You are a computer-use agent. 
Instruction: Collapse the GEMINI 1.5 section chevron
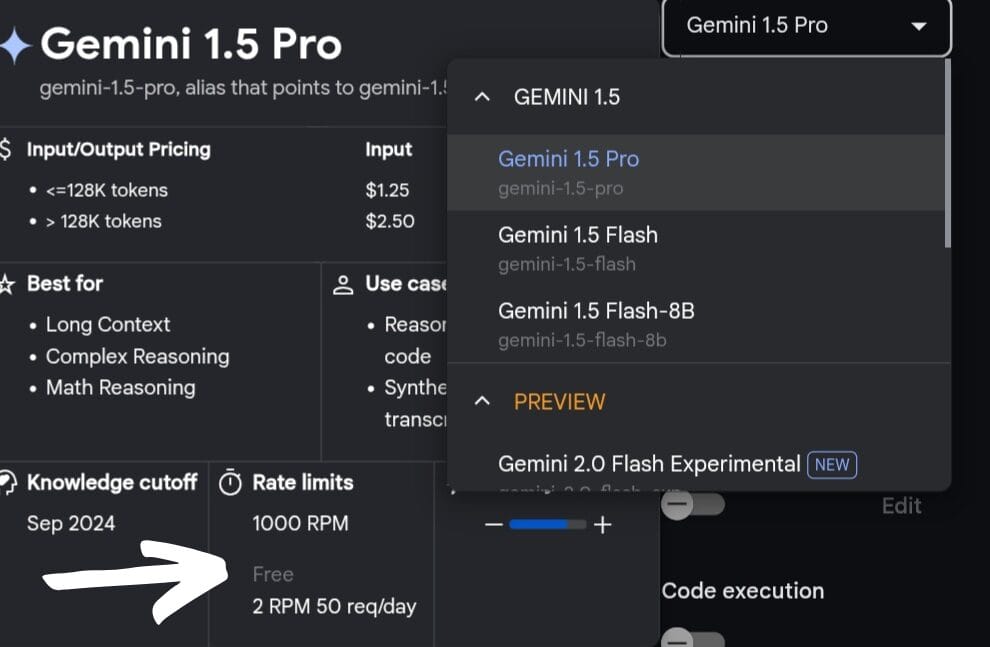tap(482, 97)
